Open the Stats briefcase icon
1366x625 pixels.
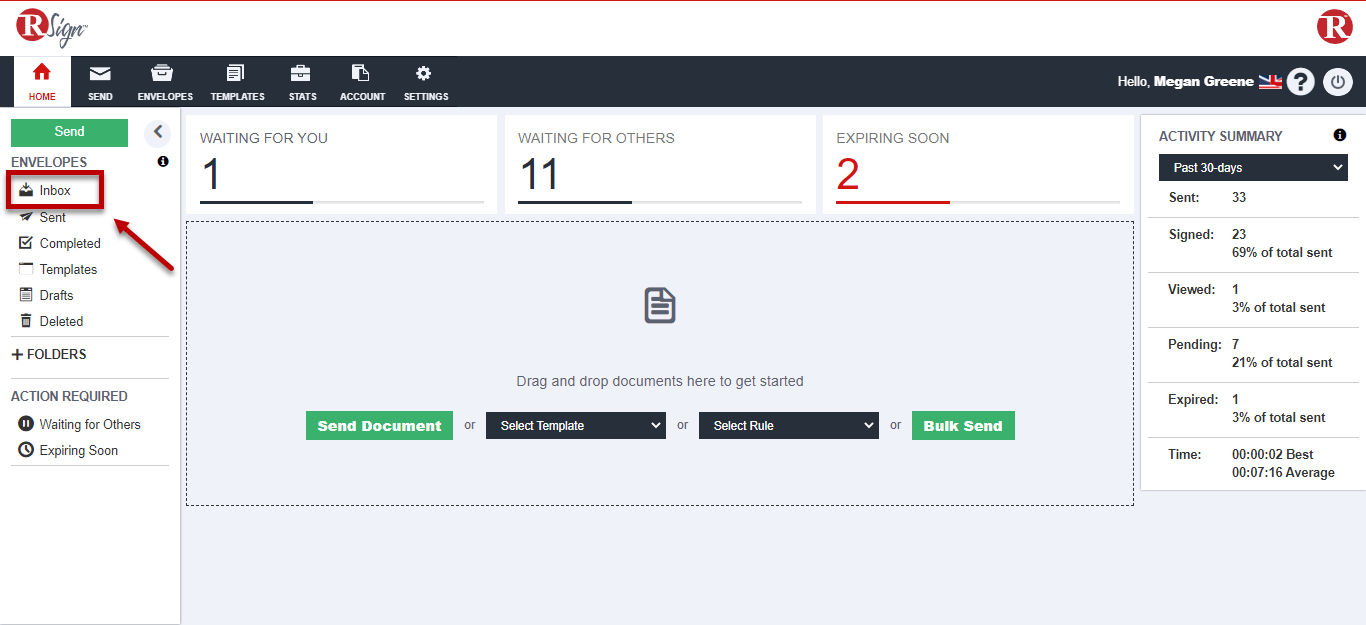point(302,82)
